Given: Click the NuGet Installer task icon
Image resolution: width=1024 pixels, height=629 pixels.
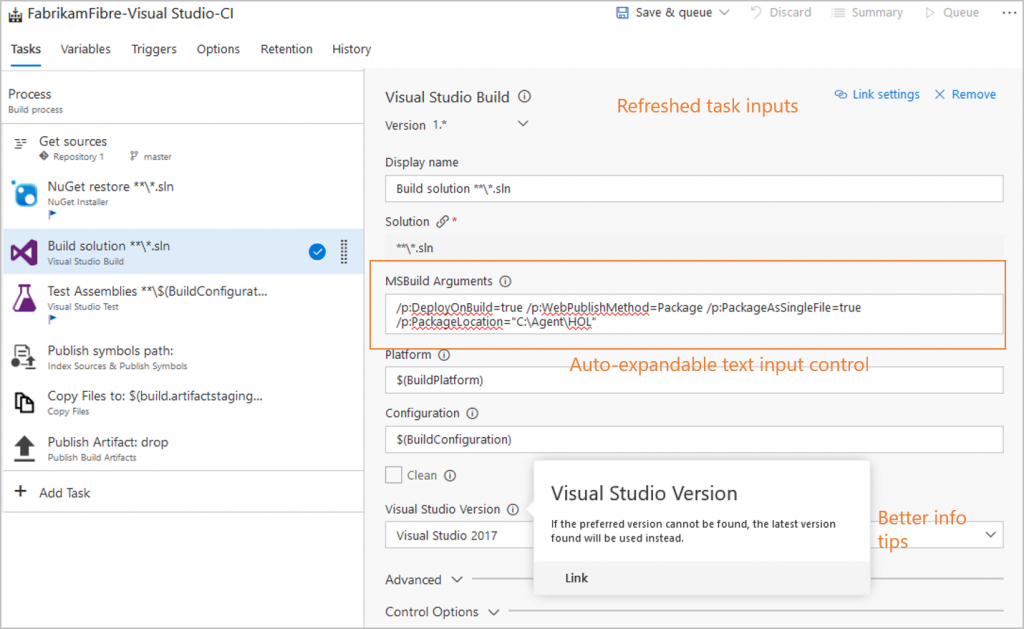Looking at the screenshot, I should coord(24,194).
